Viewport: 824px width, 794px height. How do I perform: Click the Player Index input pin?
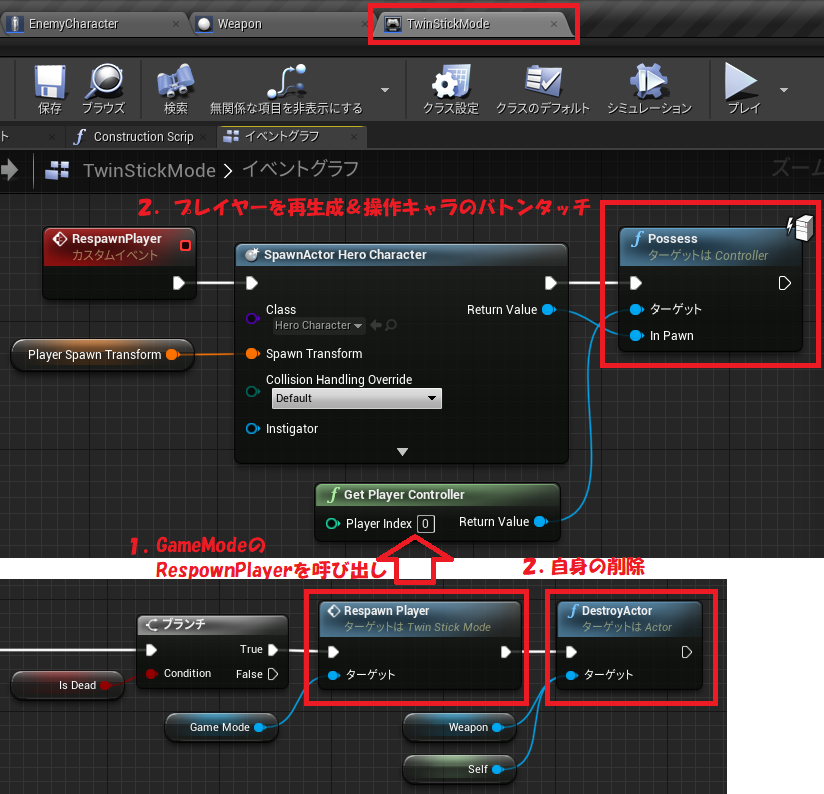click(333, 523)
